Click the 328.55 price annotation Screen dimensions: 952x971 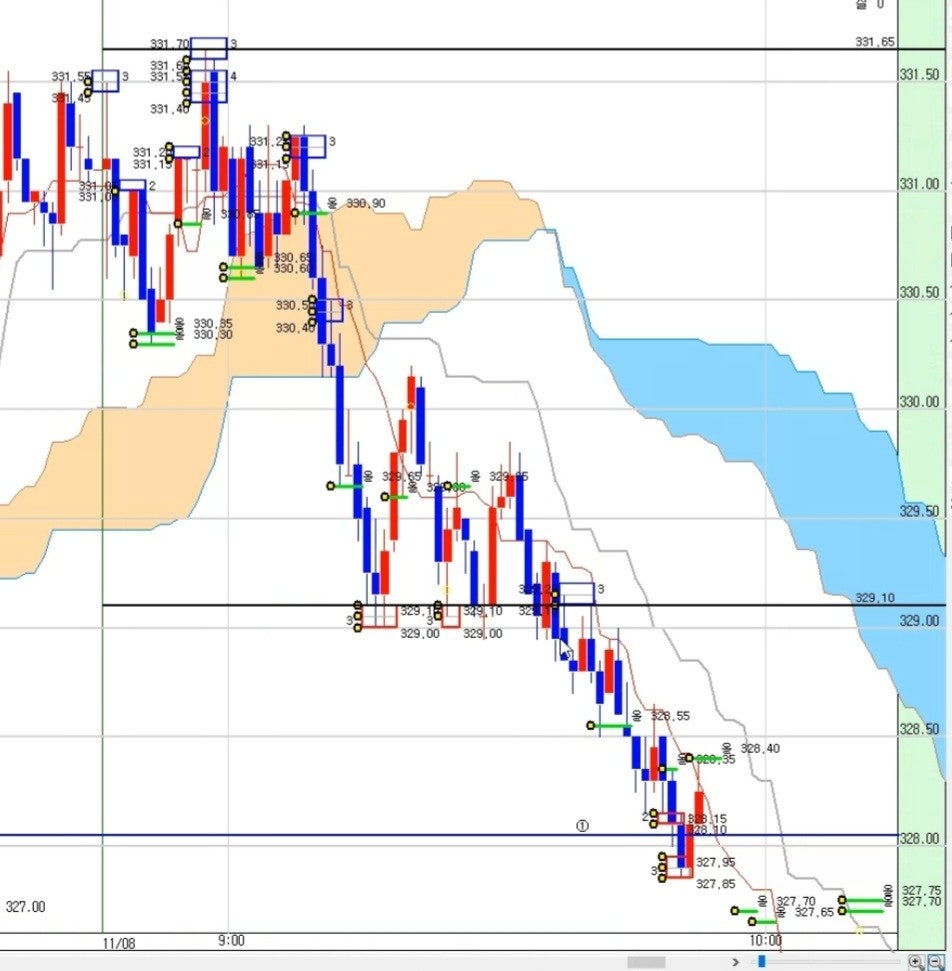(670, 716)
